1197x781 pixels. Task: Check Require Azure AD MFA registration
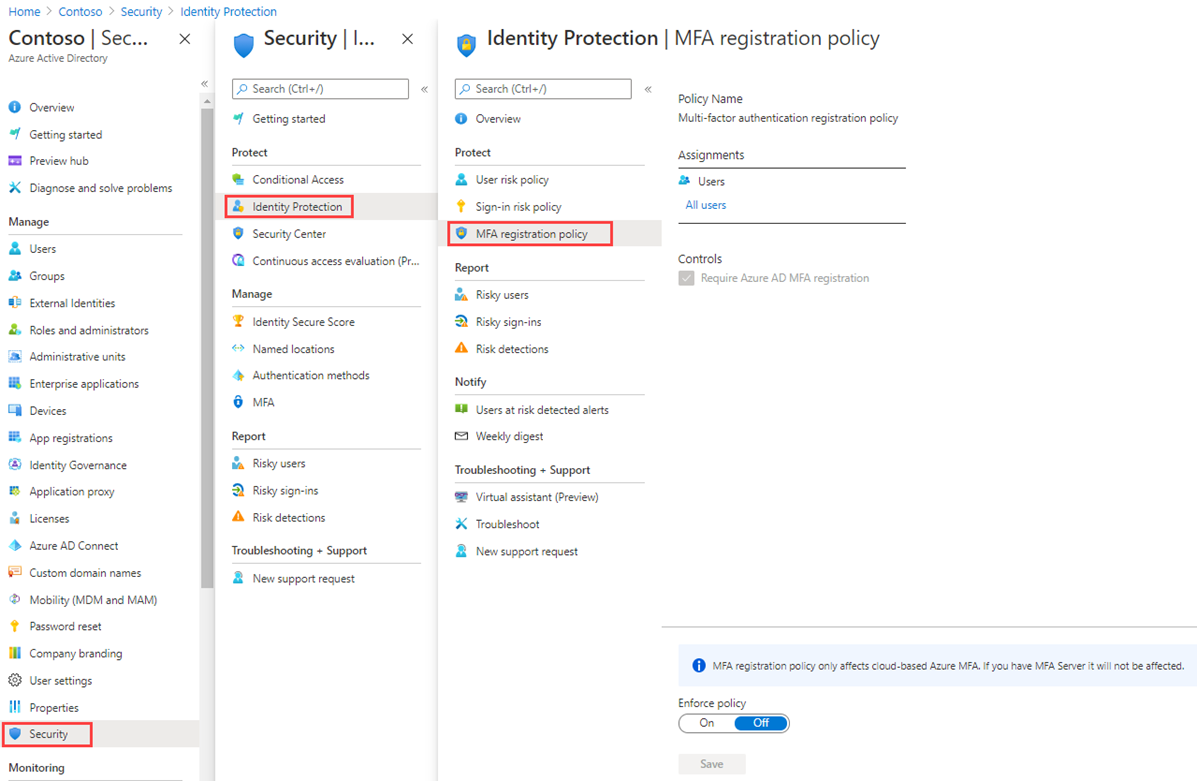tap(686, 278)
